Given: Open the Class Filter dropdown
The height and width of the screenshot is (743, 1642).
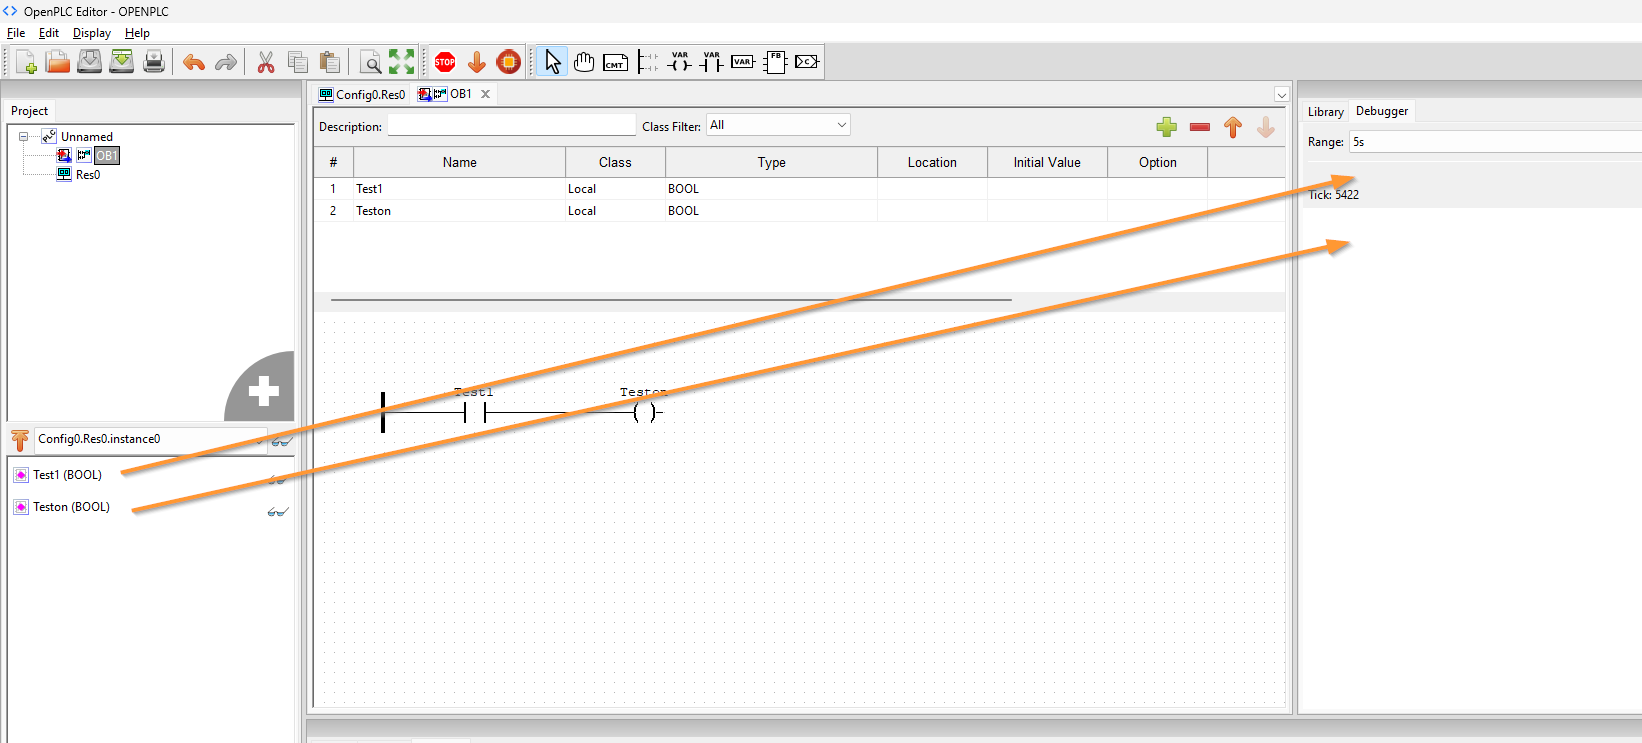Looking at the screenshot, I should coord(778,125).
